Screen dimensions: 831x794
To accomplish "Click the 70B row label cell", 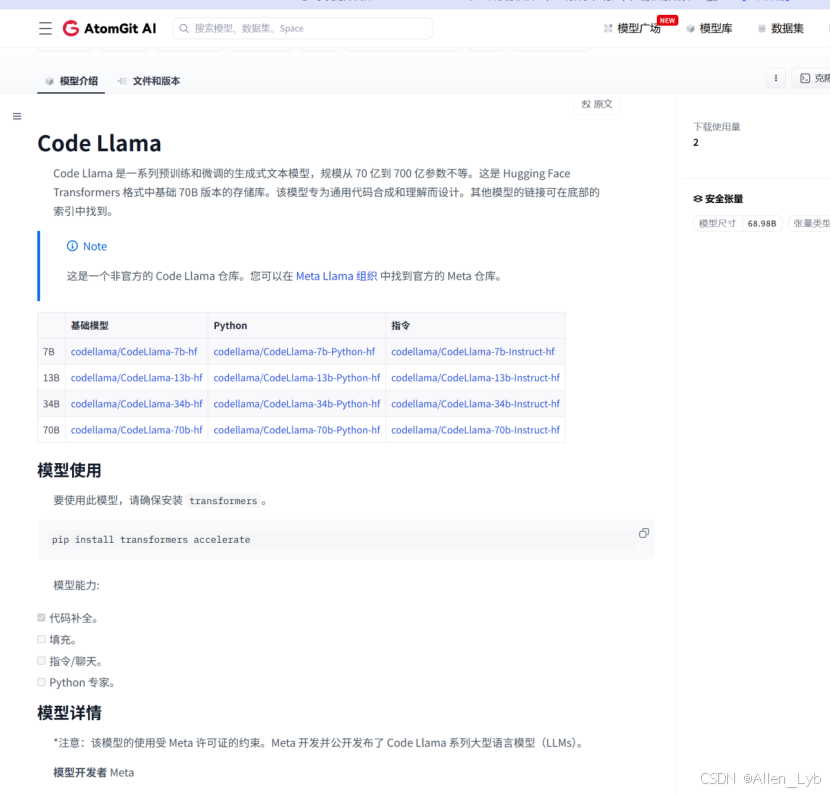I will pos(51,430).
